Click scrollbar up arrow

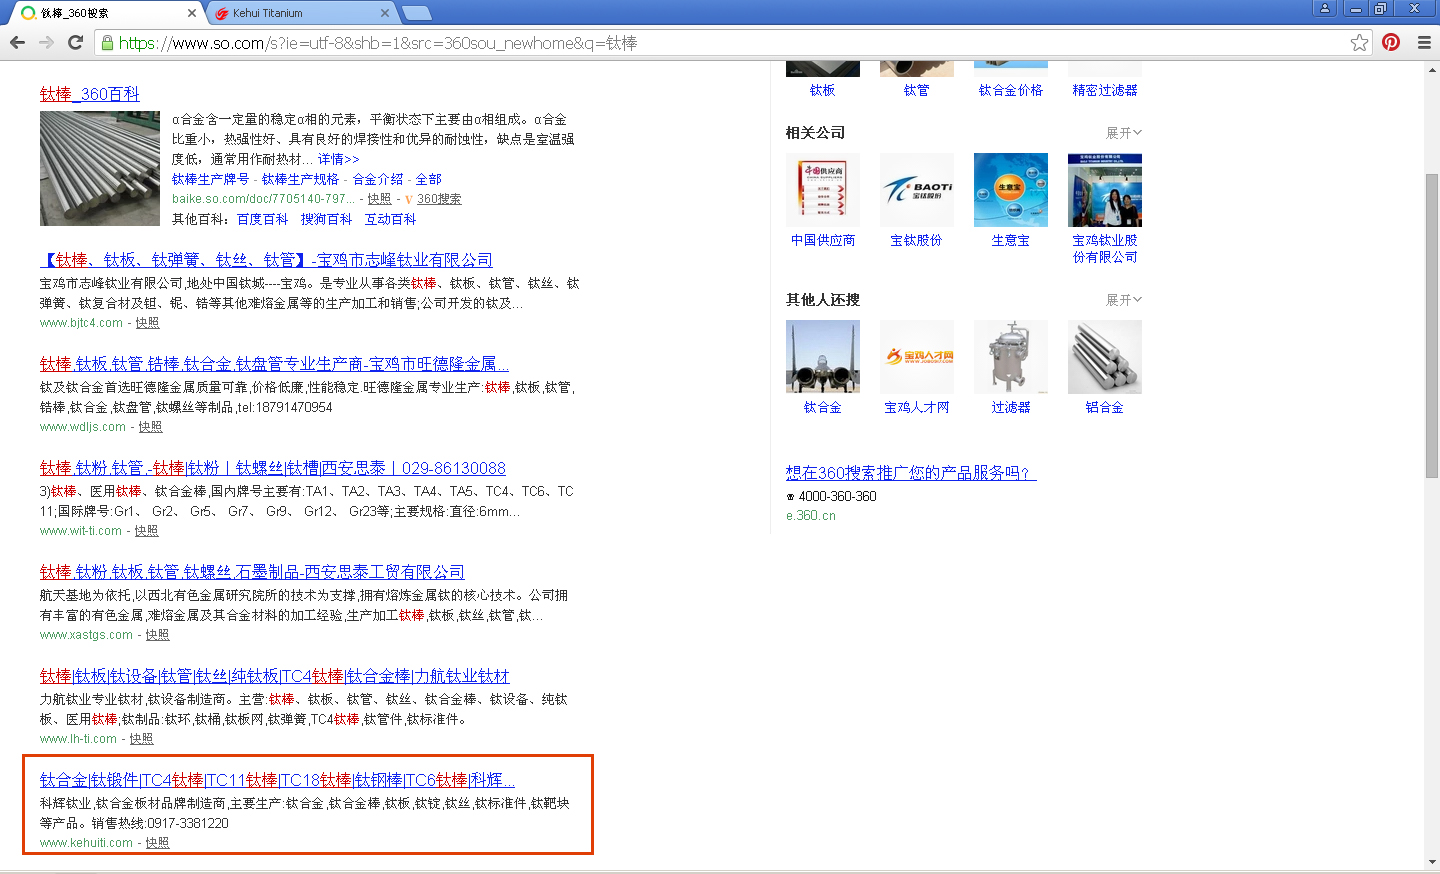pos(1432,70)
